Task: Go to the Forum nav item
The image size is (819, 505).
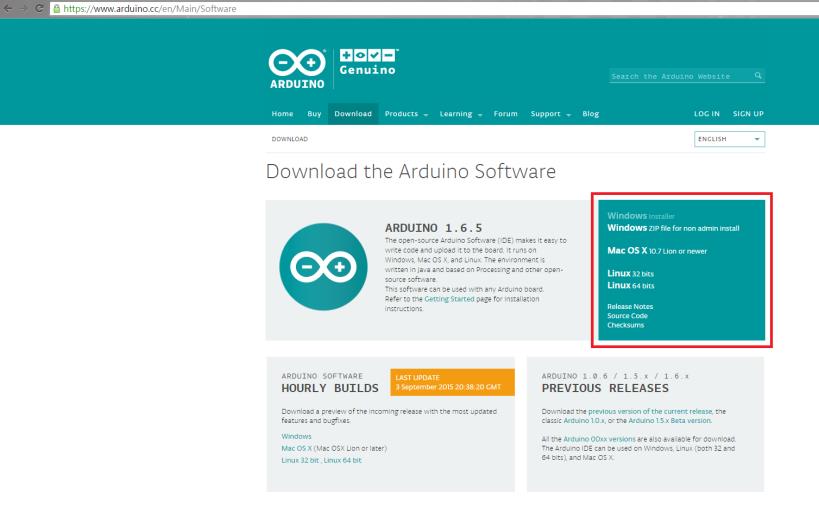Action: click(x=505, y=114)
